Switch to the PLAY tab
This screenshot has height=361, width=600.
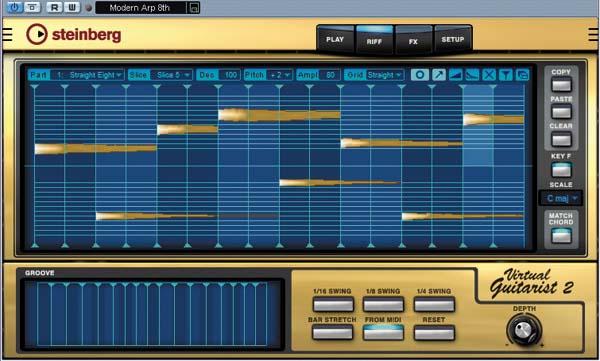(x=335, y=39)
